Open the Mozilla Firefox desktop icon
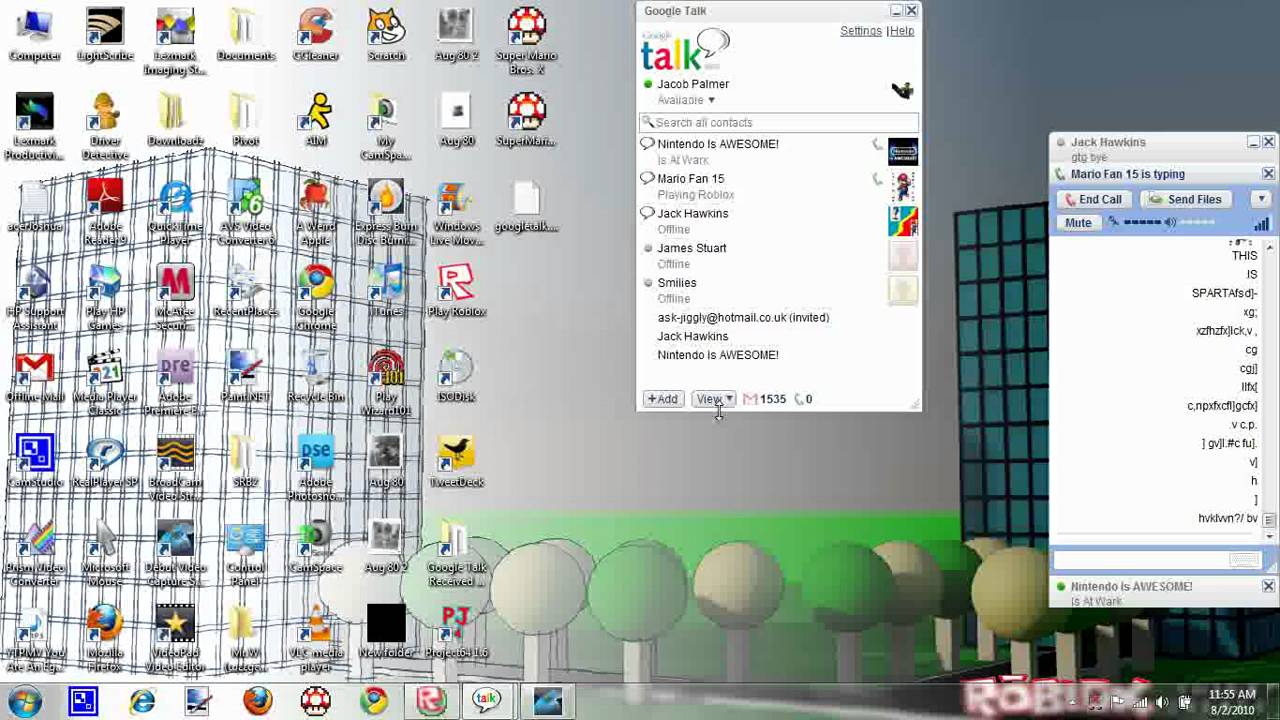This screenshot has height=720, width=1280. click(105, 638)
